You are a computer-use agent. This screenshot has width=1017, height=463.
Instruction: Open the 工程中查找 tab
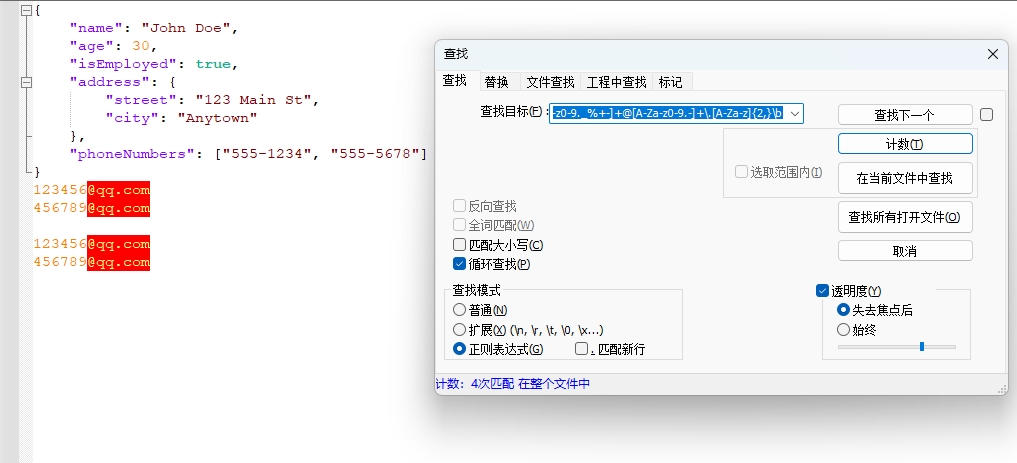point(616,82)
